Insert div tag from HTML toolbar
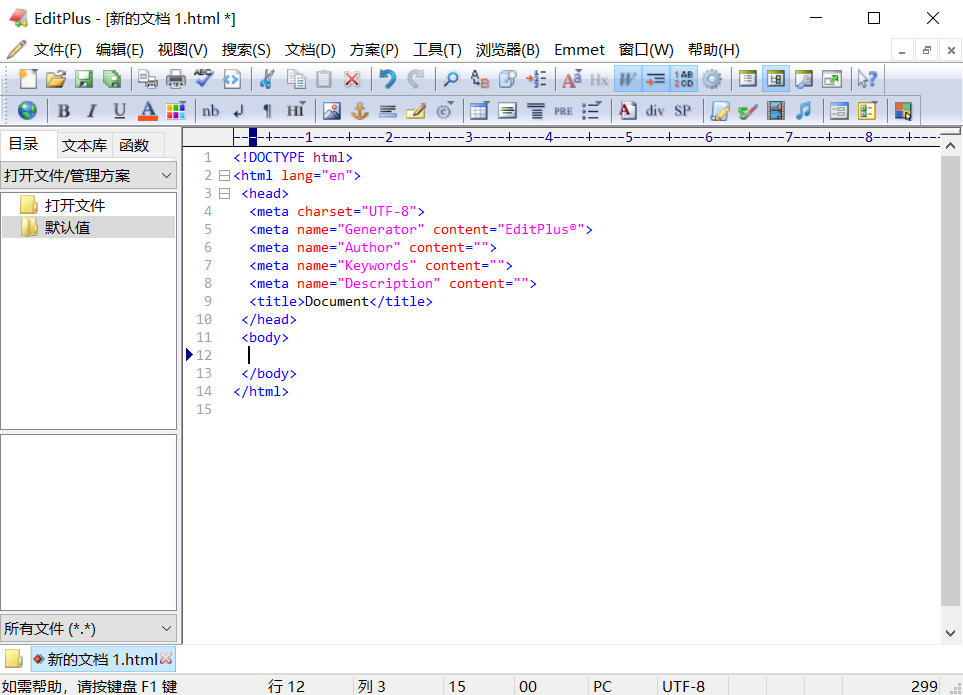The width and height of the screenshot is (963, 695). point(655,111)
